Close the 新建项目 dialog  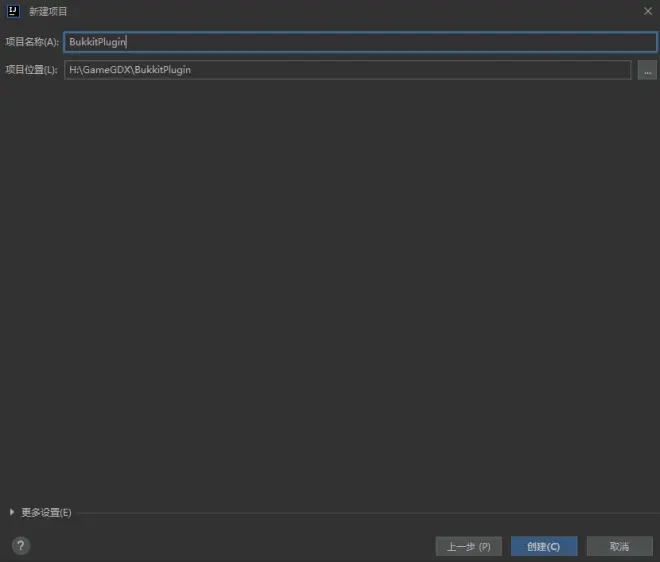648,11
